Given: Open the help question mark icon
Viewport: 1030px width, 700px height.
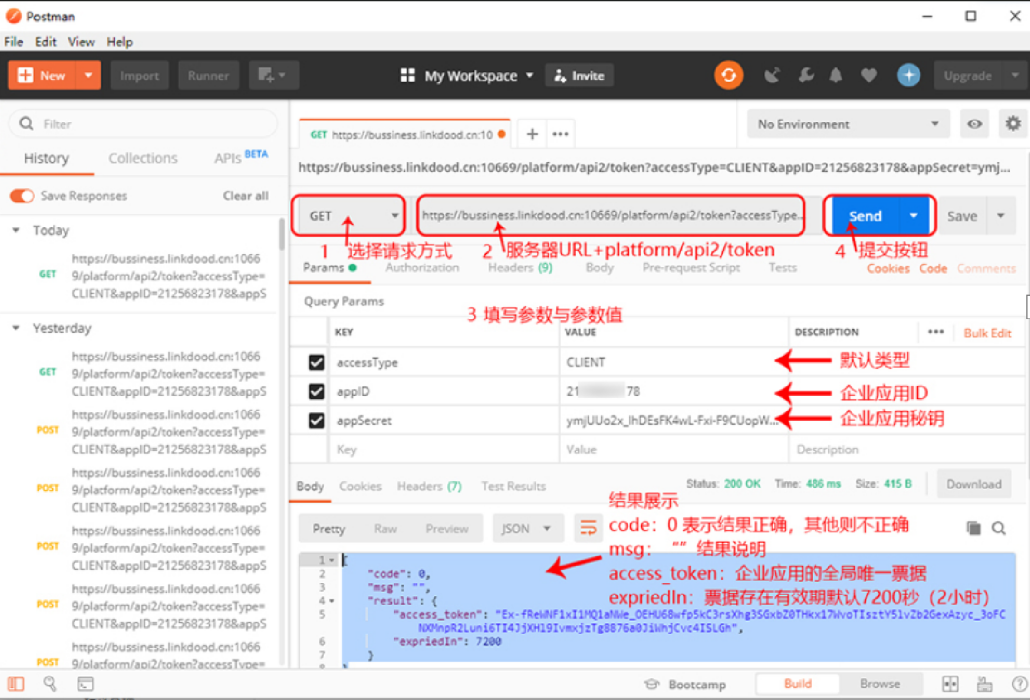Looking at the screenshot, I should click(x=1019, y=684).
